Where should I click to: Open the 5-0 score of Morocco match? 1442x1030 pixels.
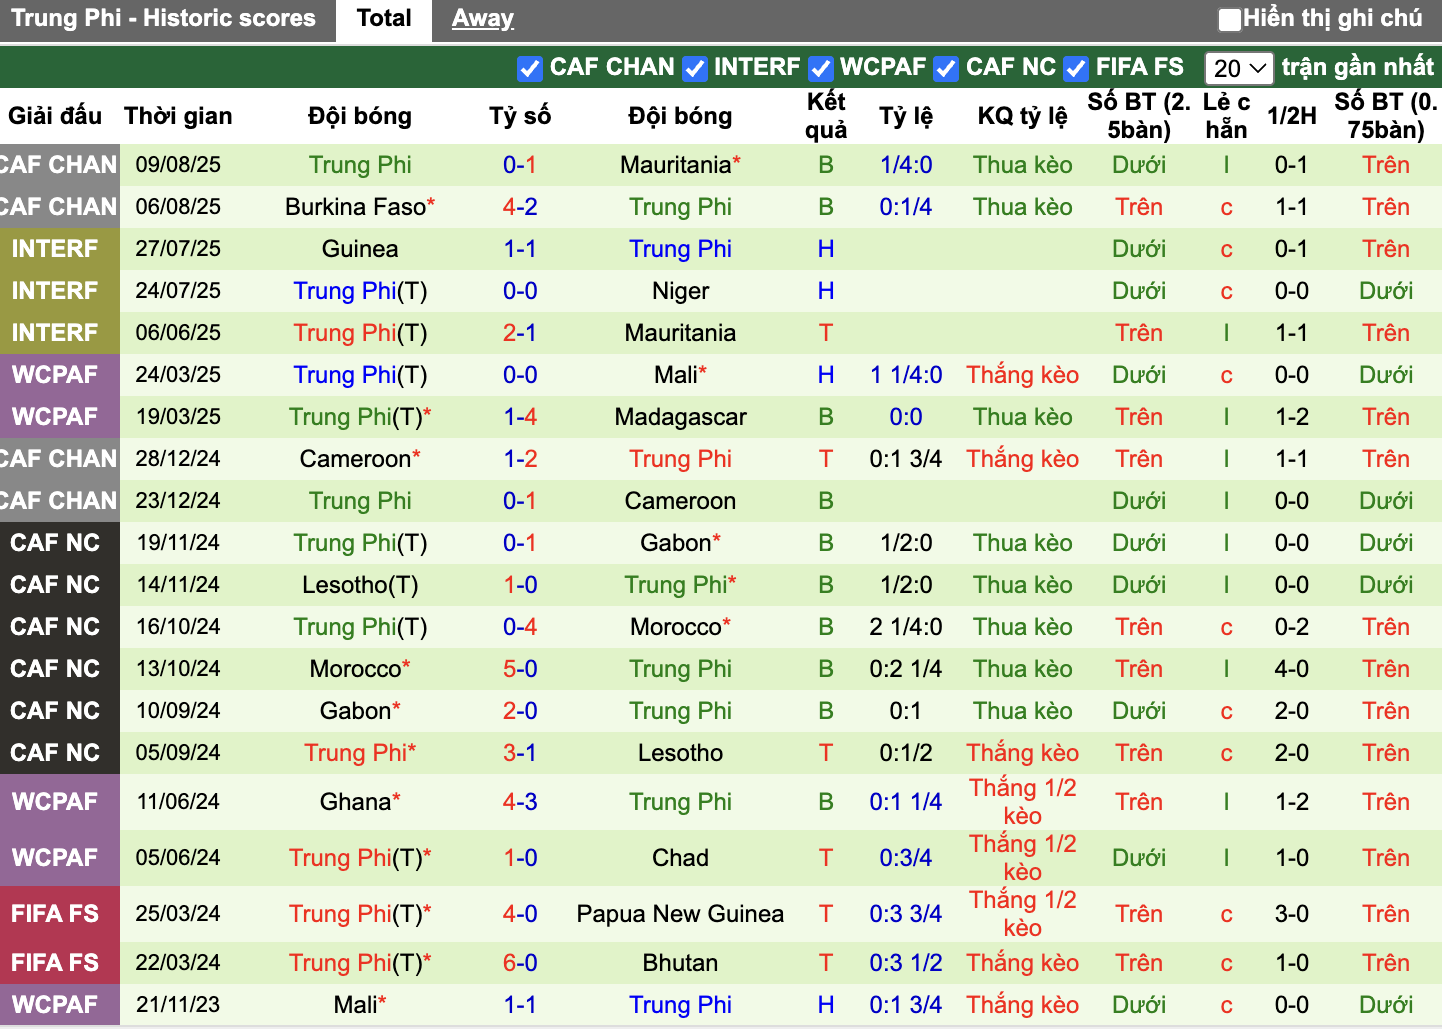pyautogui.click(x=520, y=669)
